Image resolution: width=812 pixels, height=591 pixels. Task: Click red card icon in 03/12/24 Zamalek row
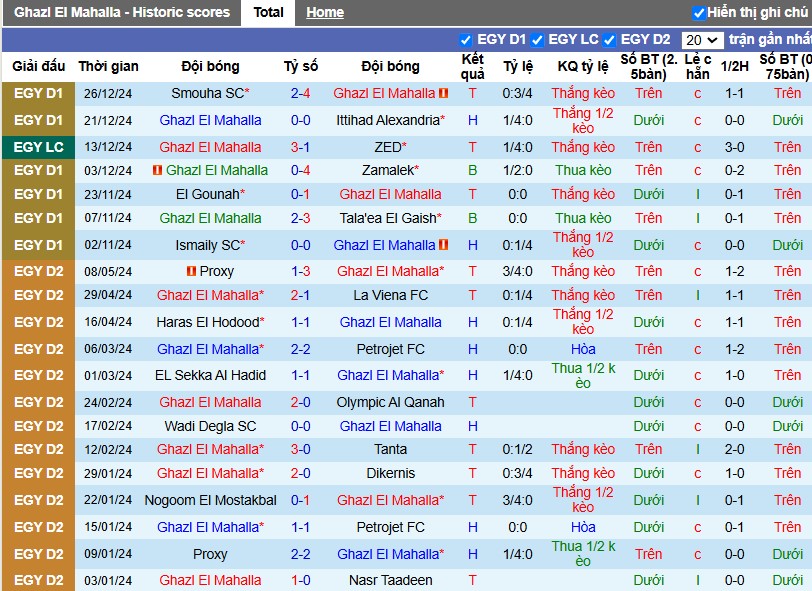158,170
